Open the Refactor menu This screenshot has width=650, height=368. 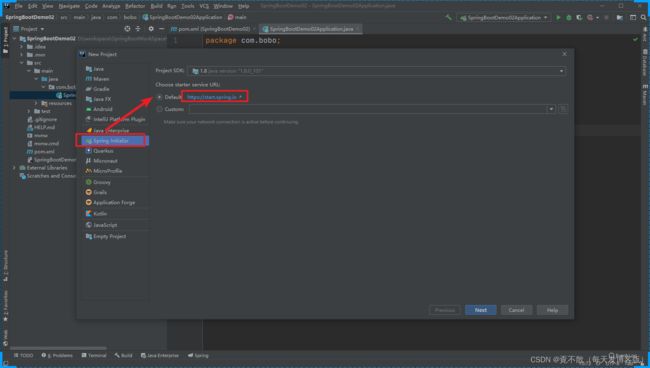pyautogui.click(x=135, y=6)
